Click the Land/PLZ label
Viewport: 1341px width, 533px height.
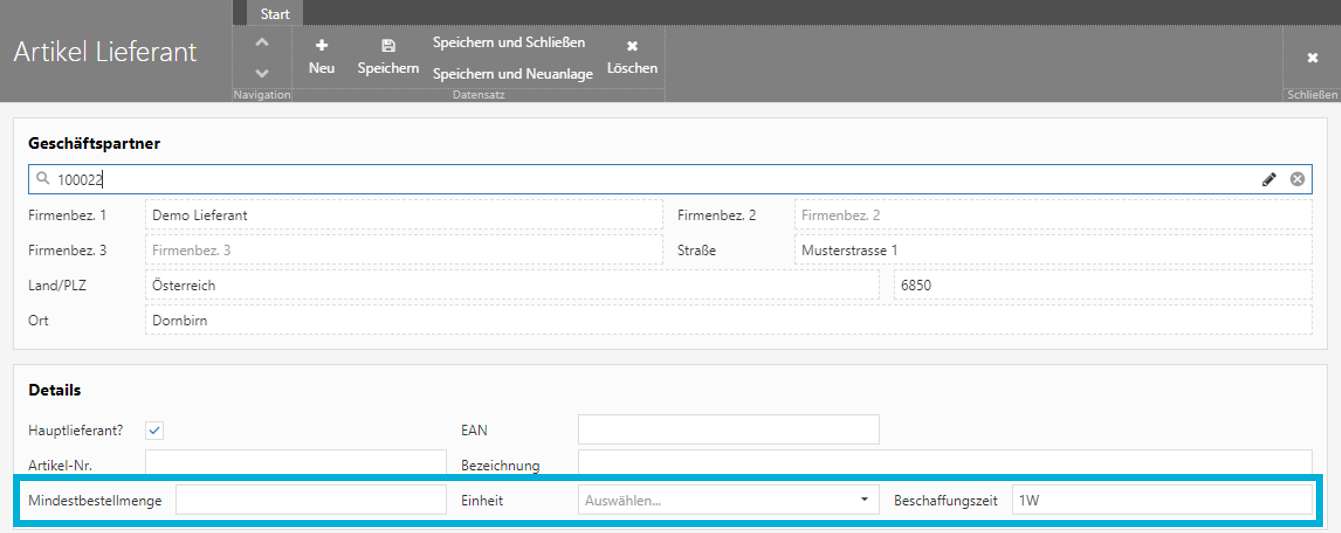coord(57,285)
